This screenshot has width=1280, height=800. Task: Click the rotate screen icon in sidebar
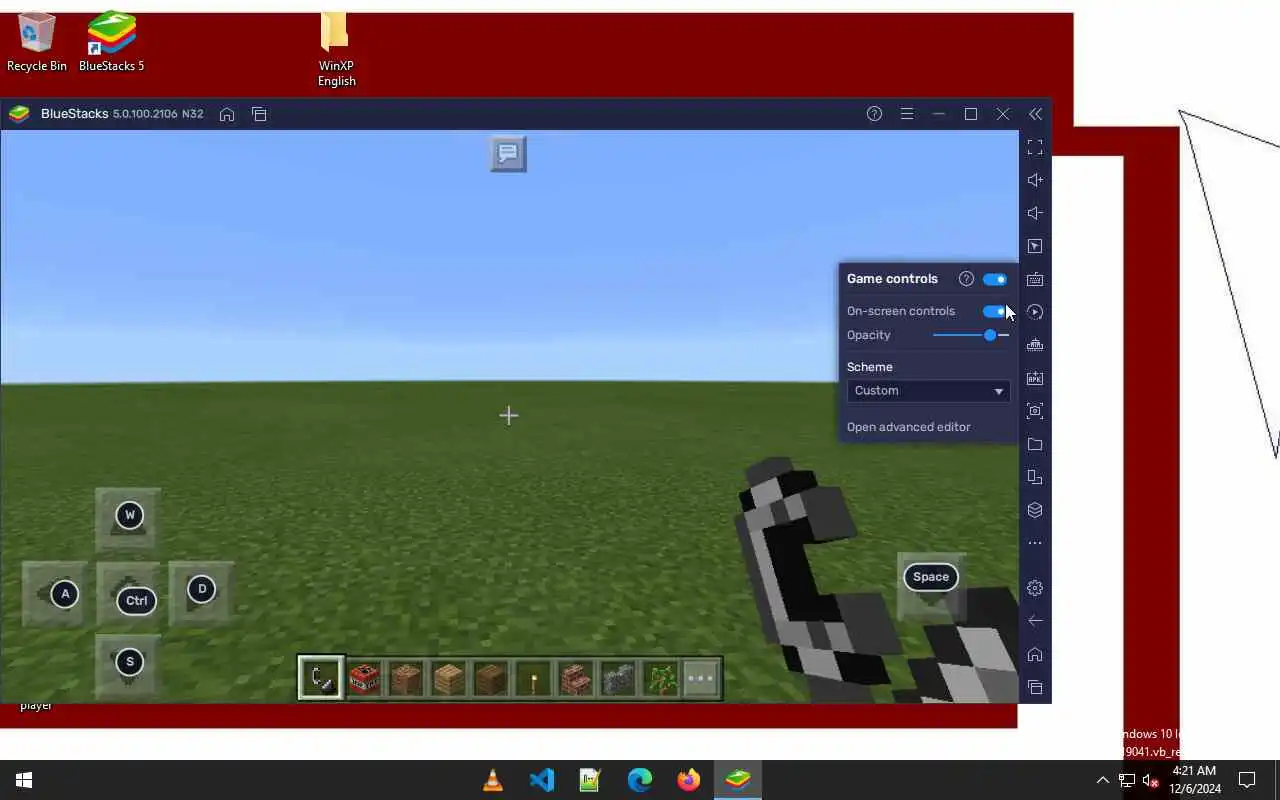[x=1035, y=477]
